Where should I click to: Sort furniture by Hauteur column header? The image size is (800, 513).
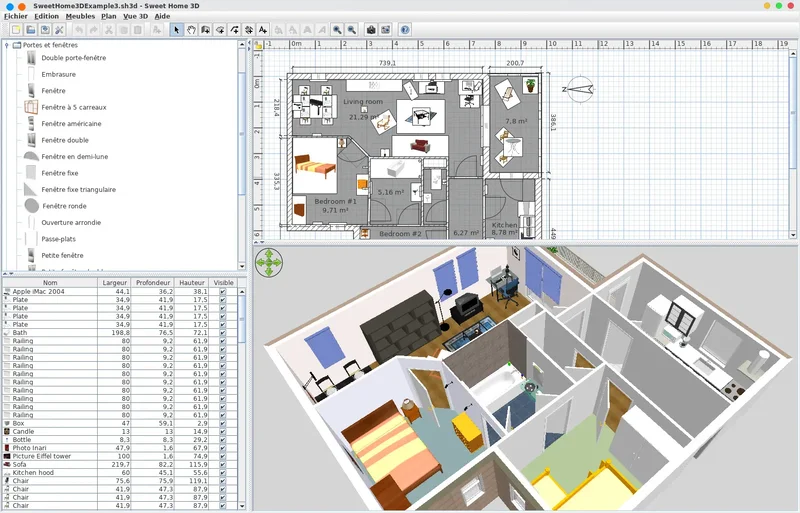tap(192, 283)
